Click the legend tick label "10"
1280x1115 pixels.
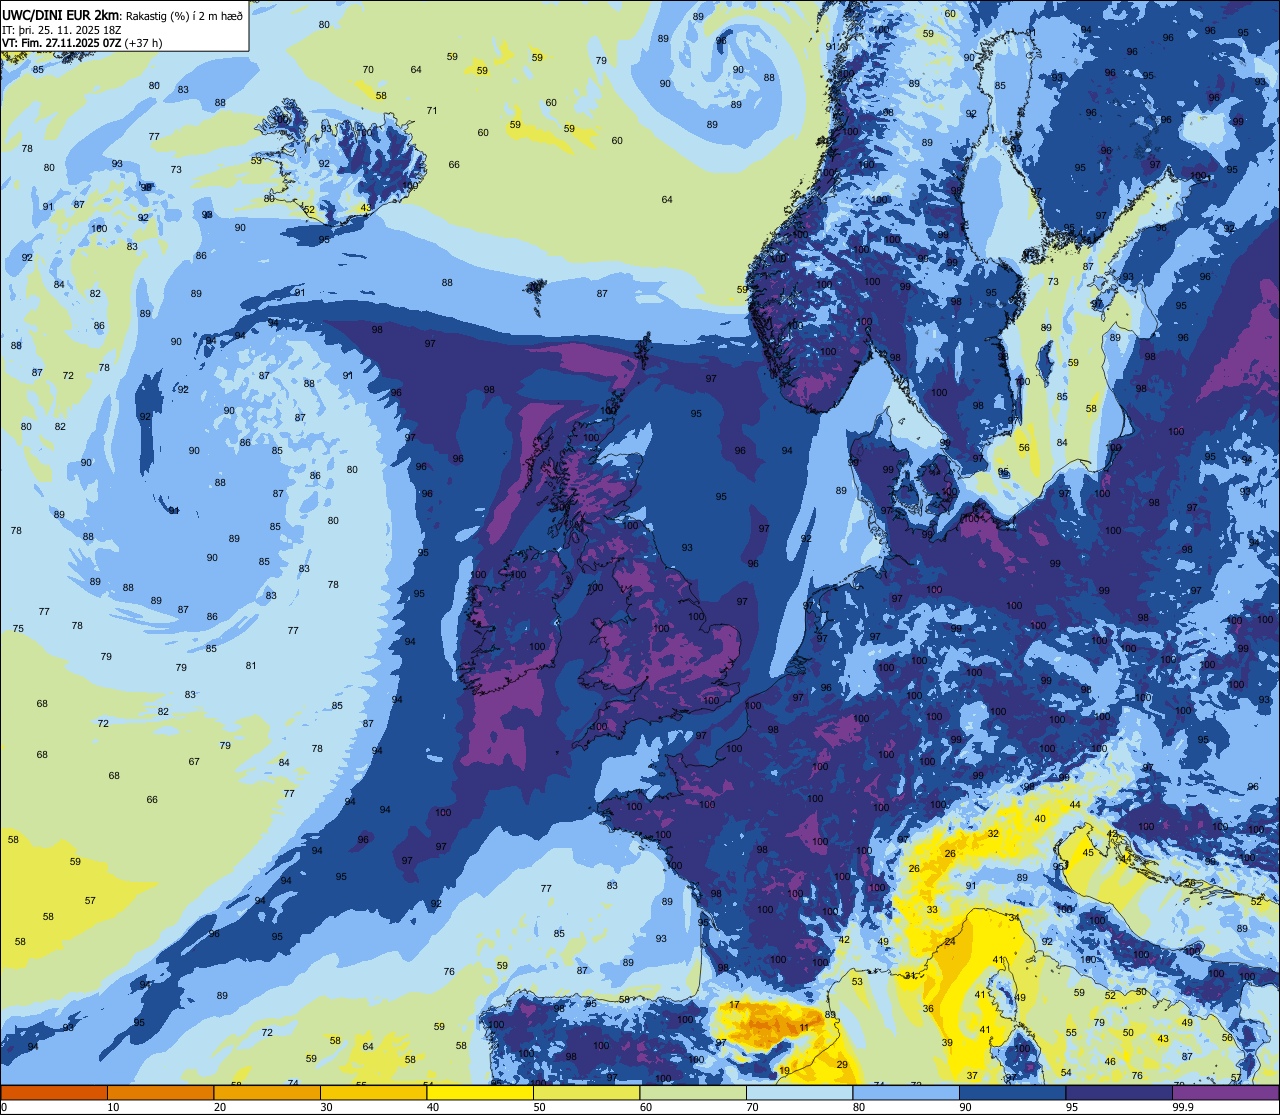113,1107
